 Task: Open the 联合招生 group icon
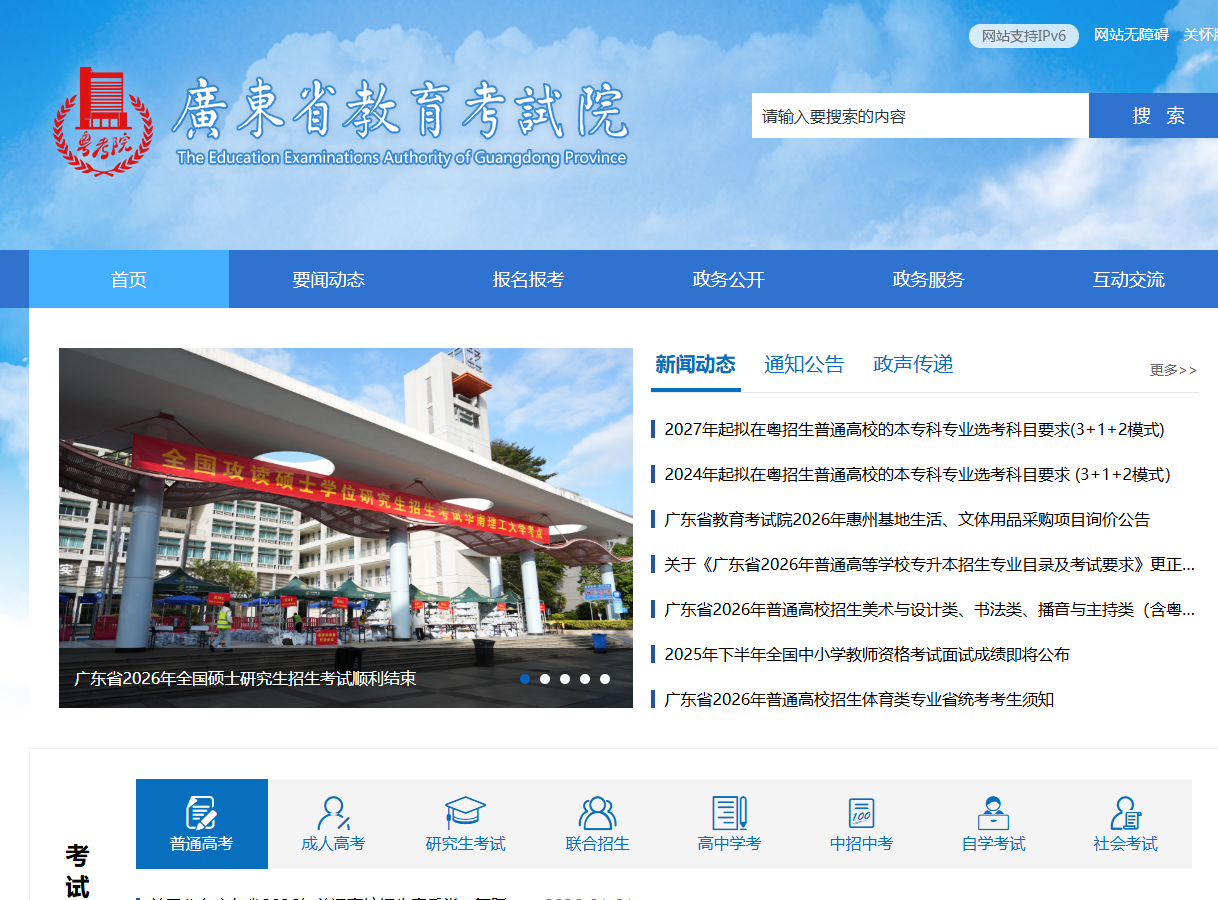coord(597,812)
